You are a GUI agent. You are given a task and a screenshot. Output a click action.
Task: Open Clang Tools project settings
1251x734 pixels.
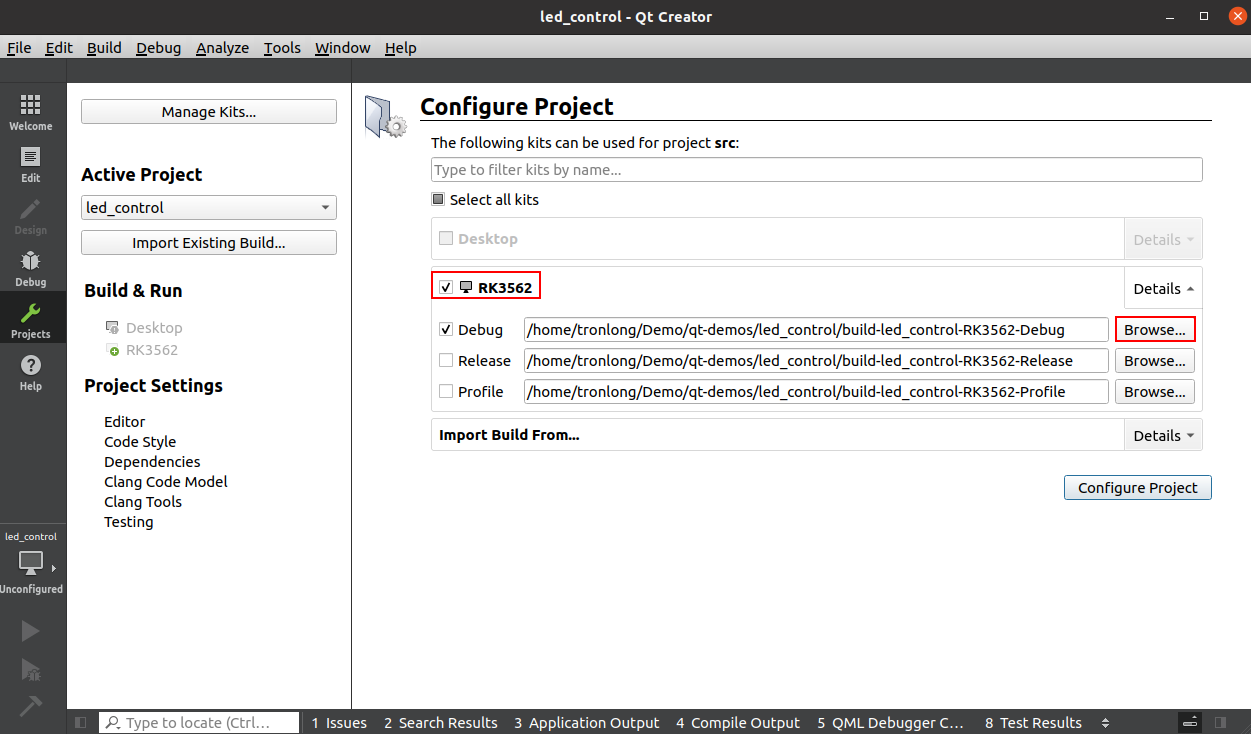click(x=143, y=502)
